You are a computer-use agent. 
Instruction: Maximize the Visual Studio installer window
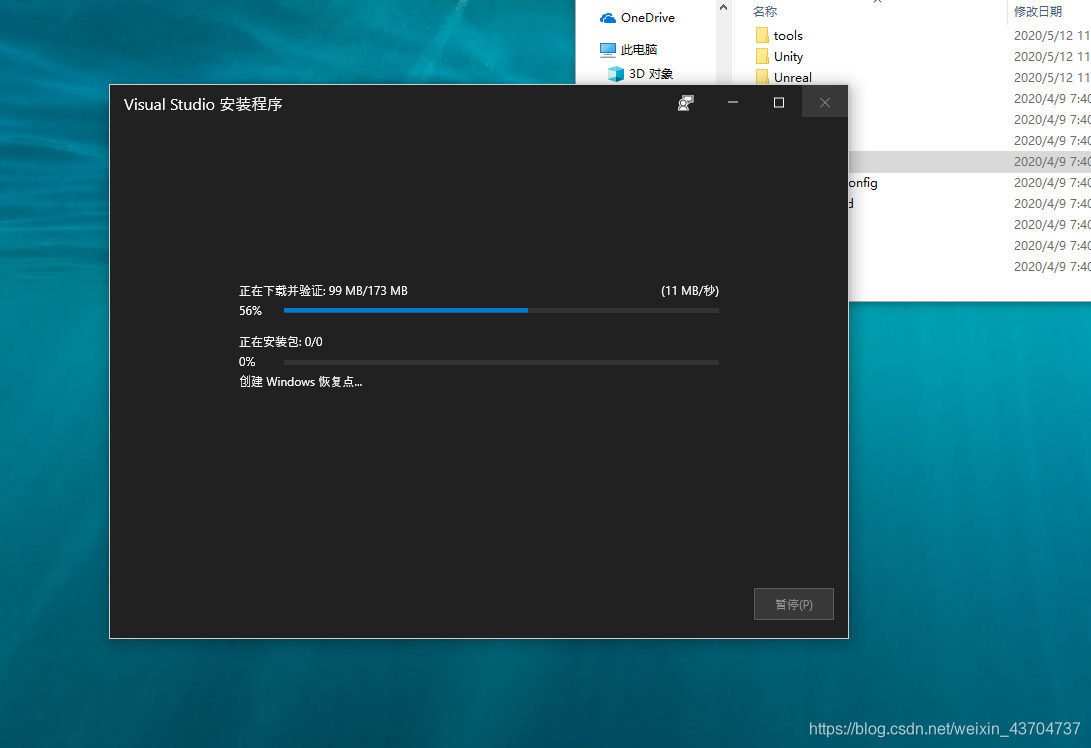click(x=779, y=102)
